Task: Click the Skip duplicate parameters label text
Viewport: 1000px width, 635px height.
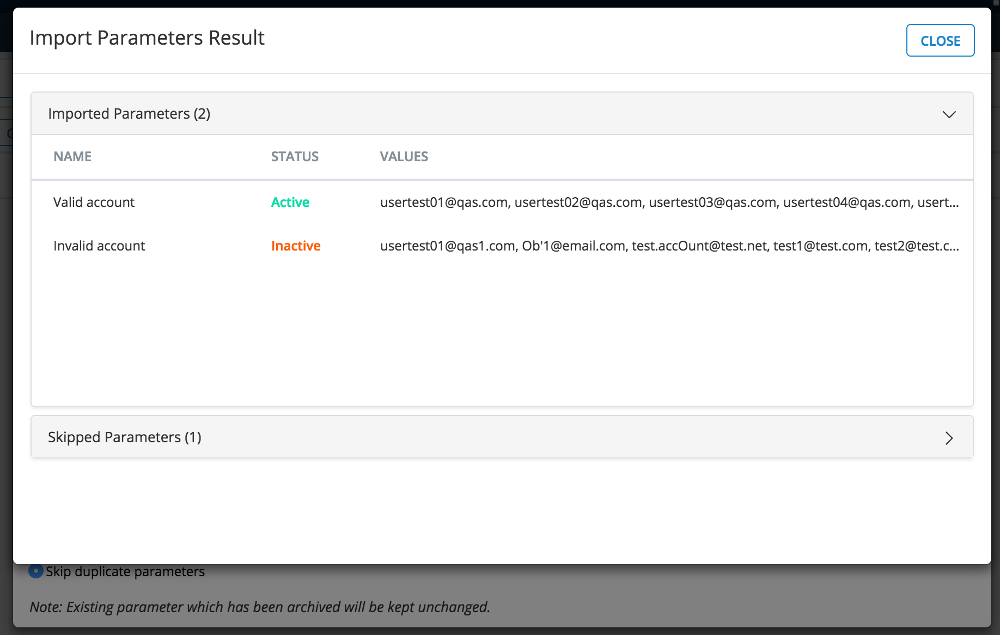Action: pos(125,572)
